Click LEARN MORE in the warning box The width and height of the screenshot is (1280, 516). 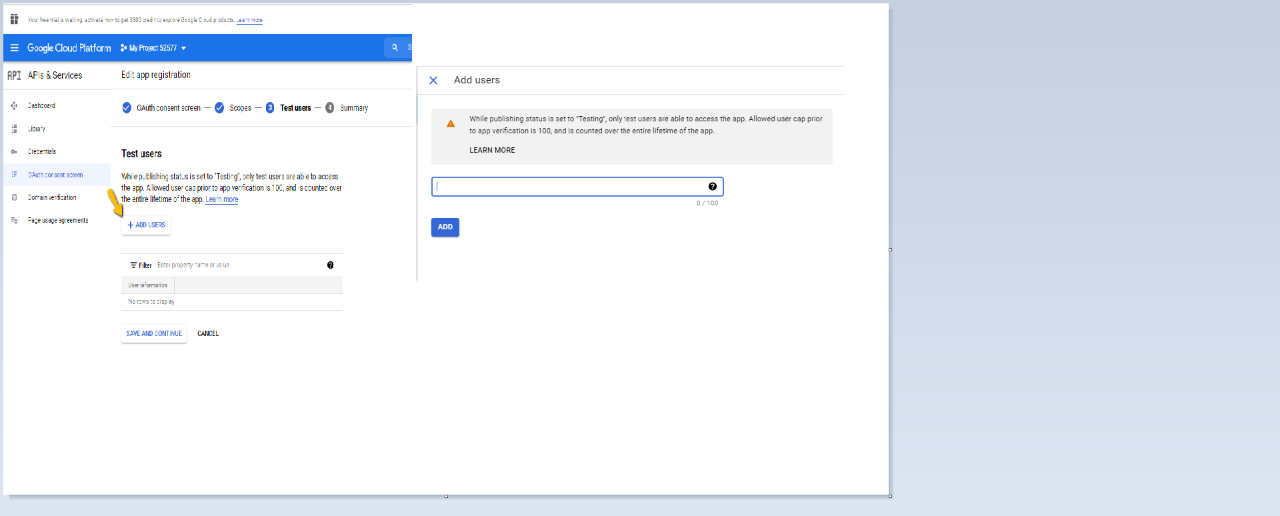click(492, 150)
